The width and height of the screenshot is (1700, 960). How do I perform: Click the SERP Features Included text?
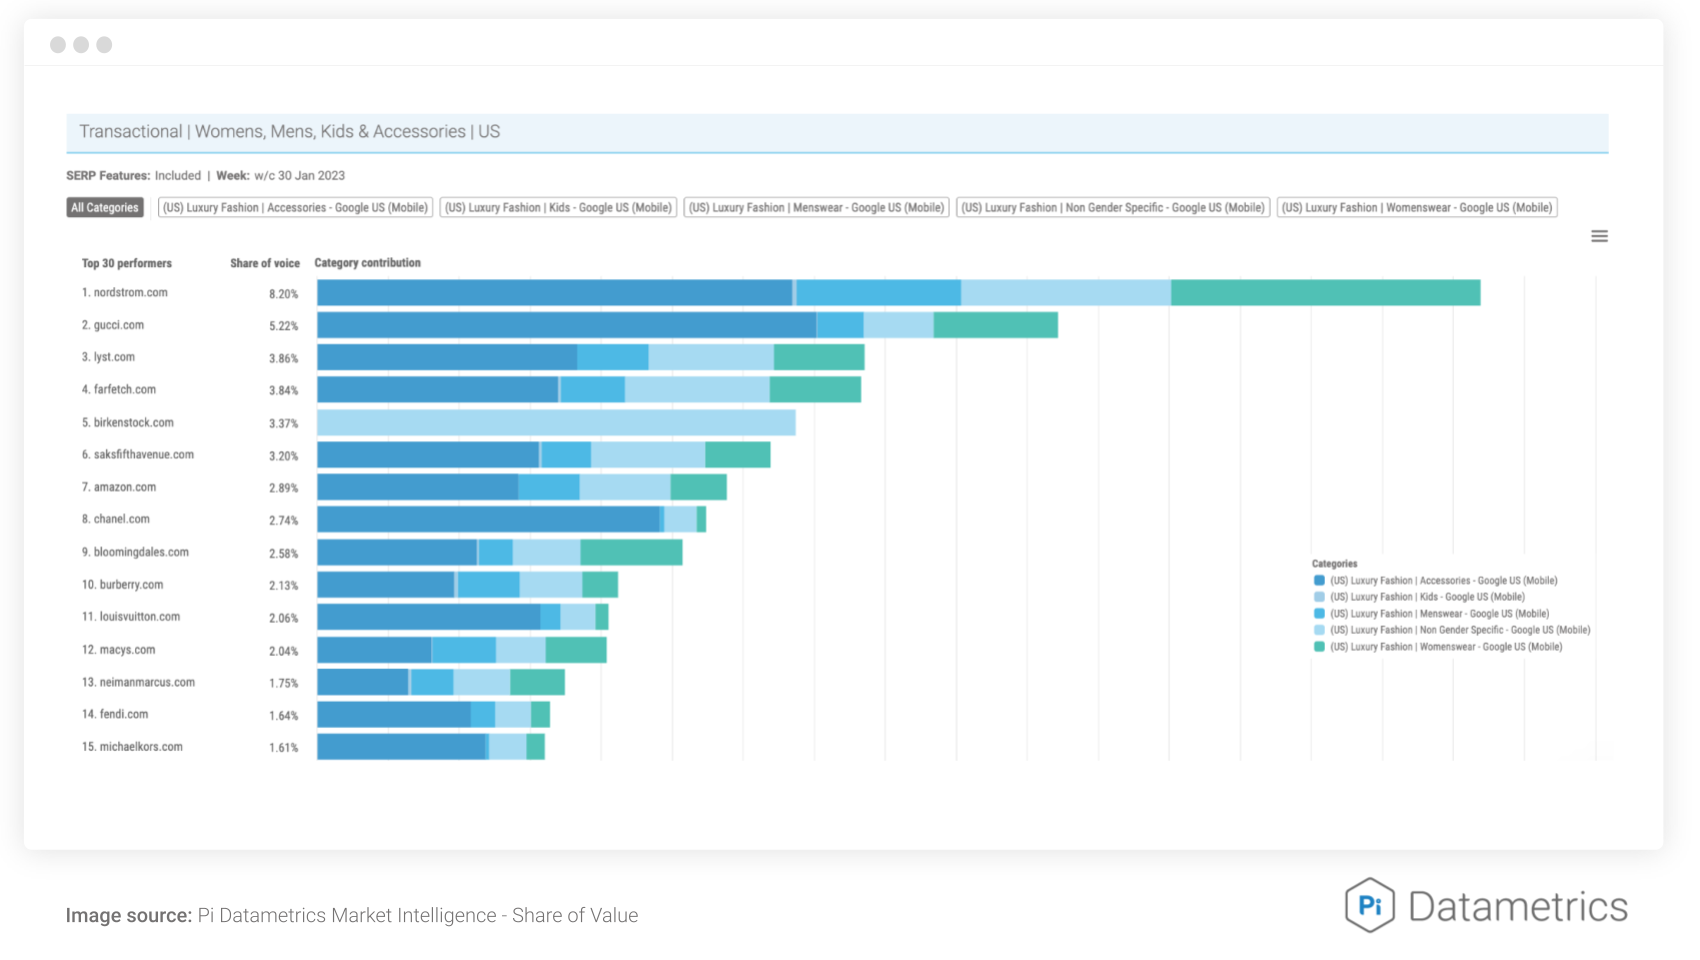coord(134,175)
